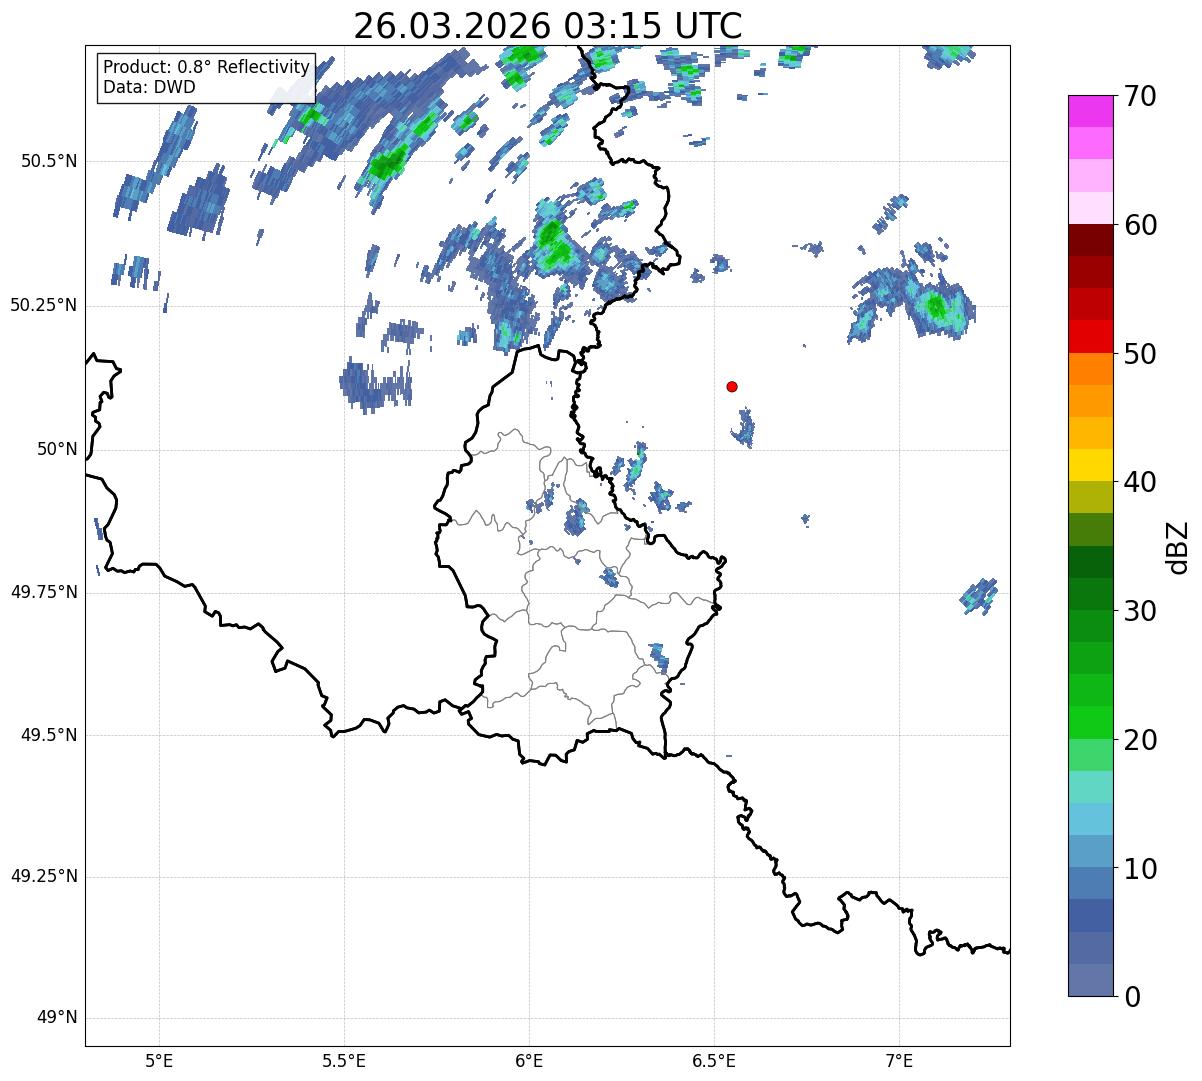Click the latitude label "49.25°N"

44,877
